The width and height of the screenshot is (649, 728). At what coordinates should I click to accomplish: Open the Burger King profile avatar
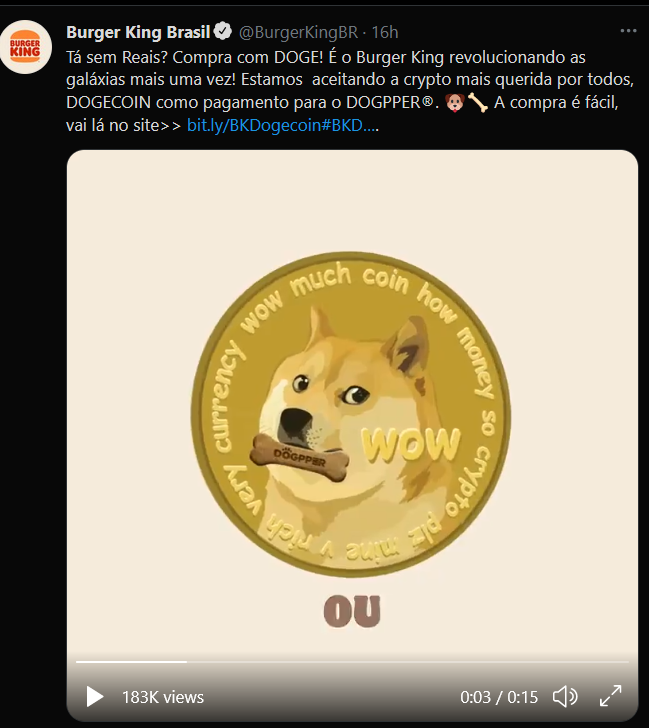25,47
